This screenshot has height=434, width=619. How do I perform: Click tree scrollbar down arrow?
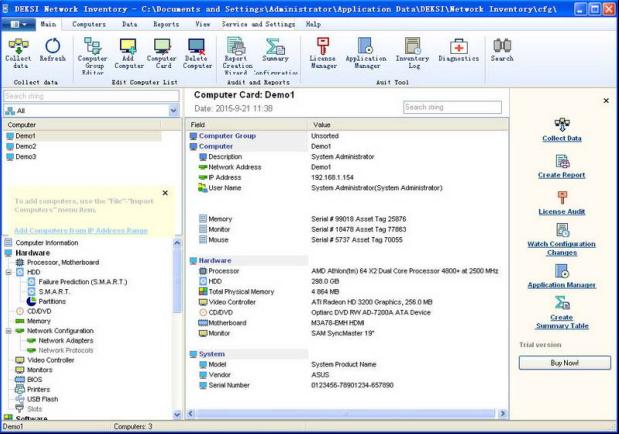click(x=177, y=414)
